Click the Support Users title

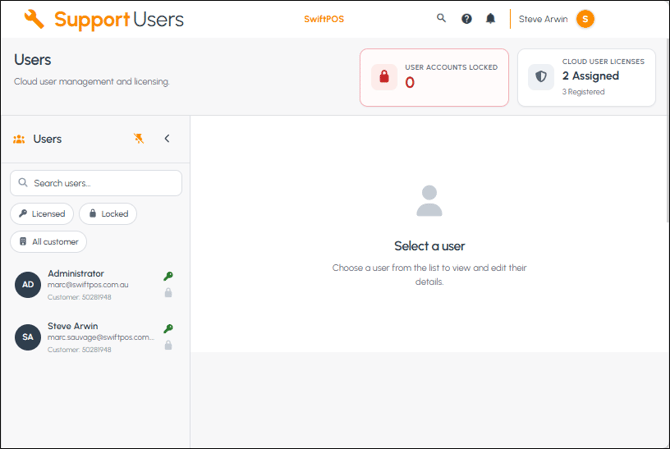(119, 19)
